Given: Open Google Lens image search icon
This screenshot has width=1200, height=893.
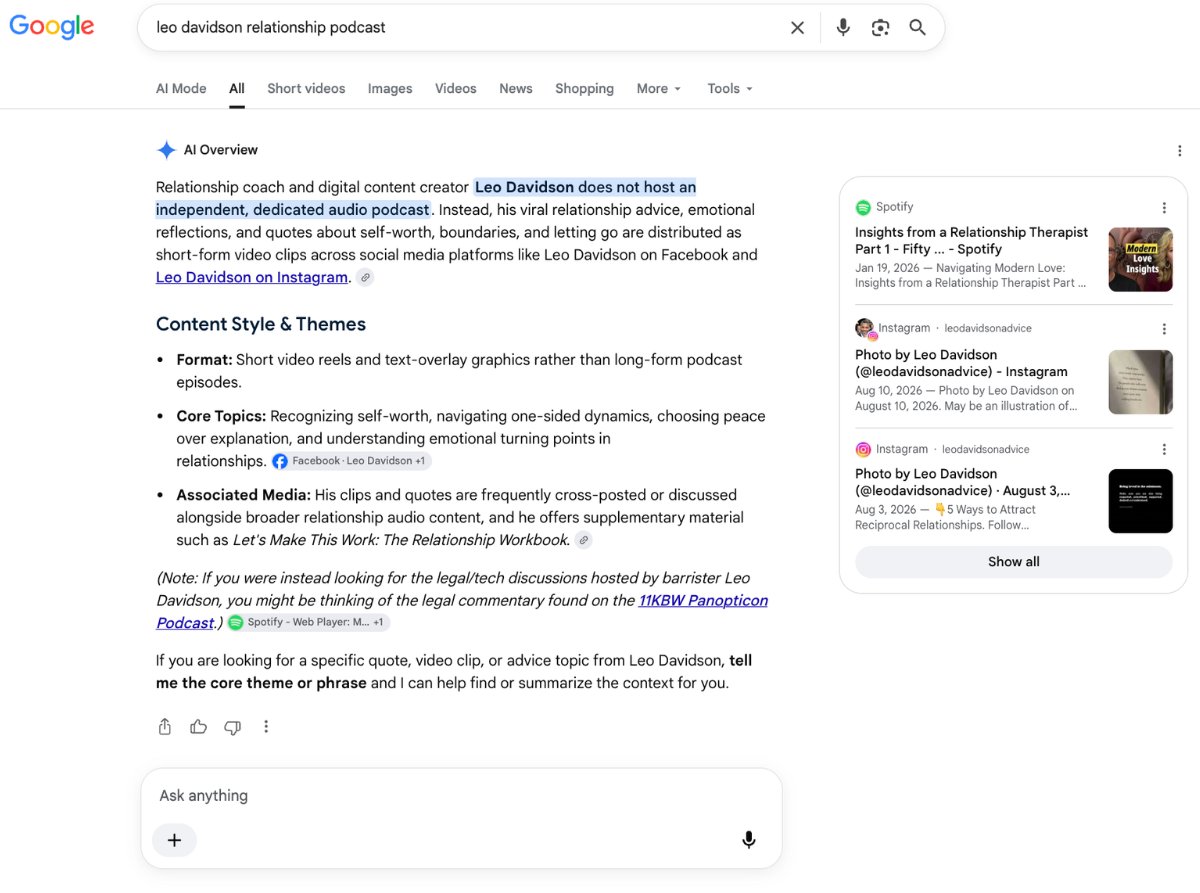Looking at the screenshot, I should click(x=880, y=28).
